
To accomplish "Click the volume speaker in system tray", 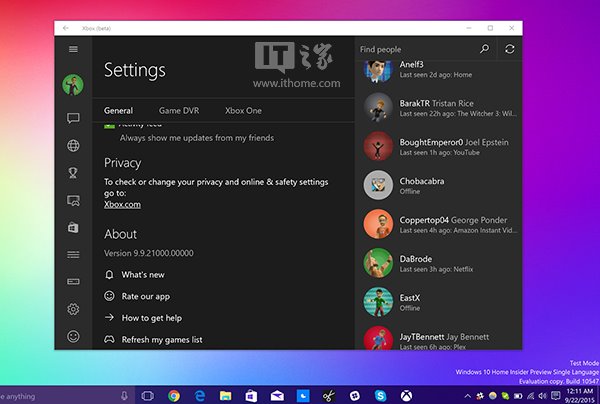I will point(543,396).
